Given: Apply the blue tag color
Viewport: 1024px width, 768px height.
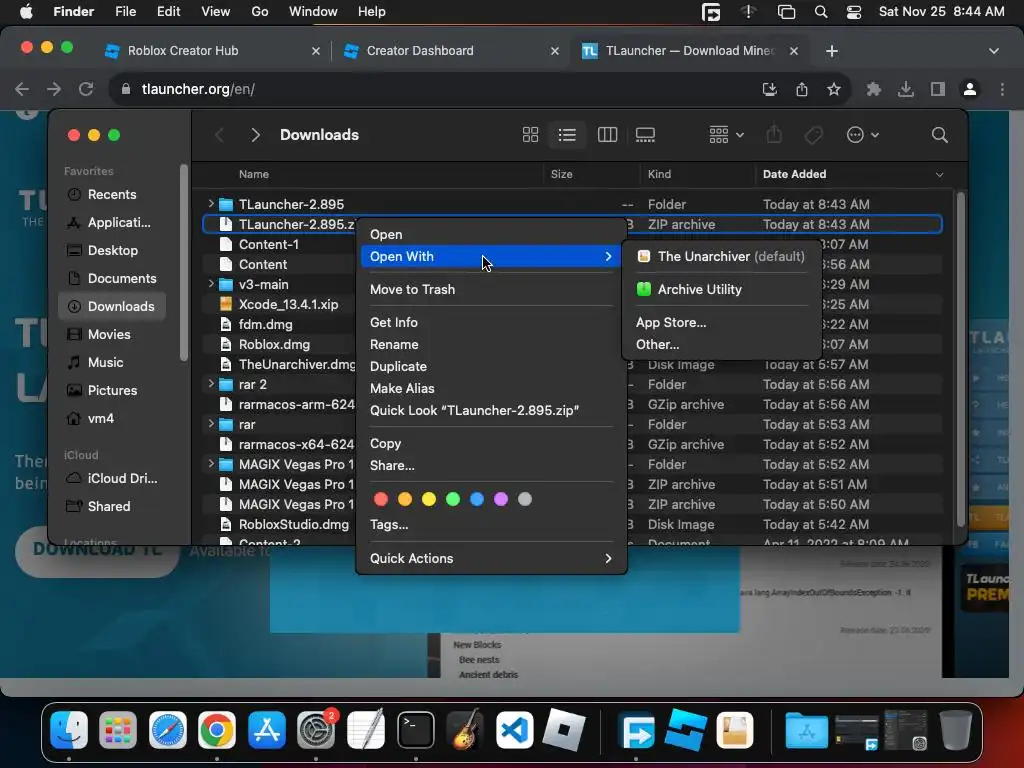Looking at the screenshot, I should 477,500.
